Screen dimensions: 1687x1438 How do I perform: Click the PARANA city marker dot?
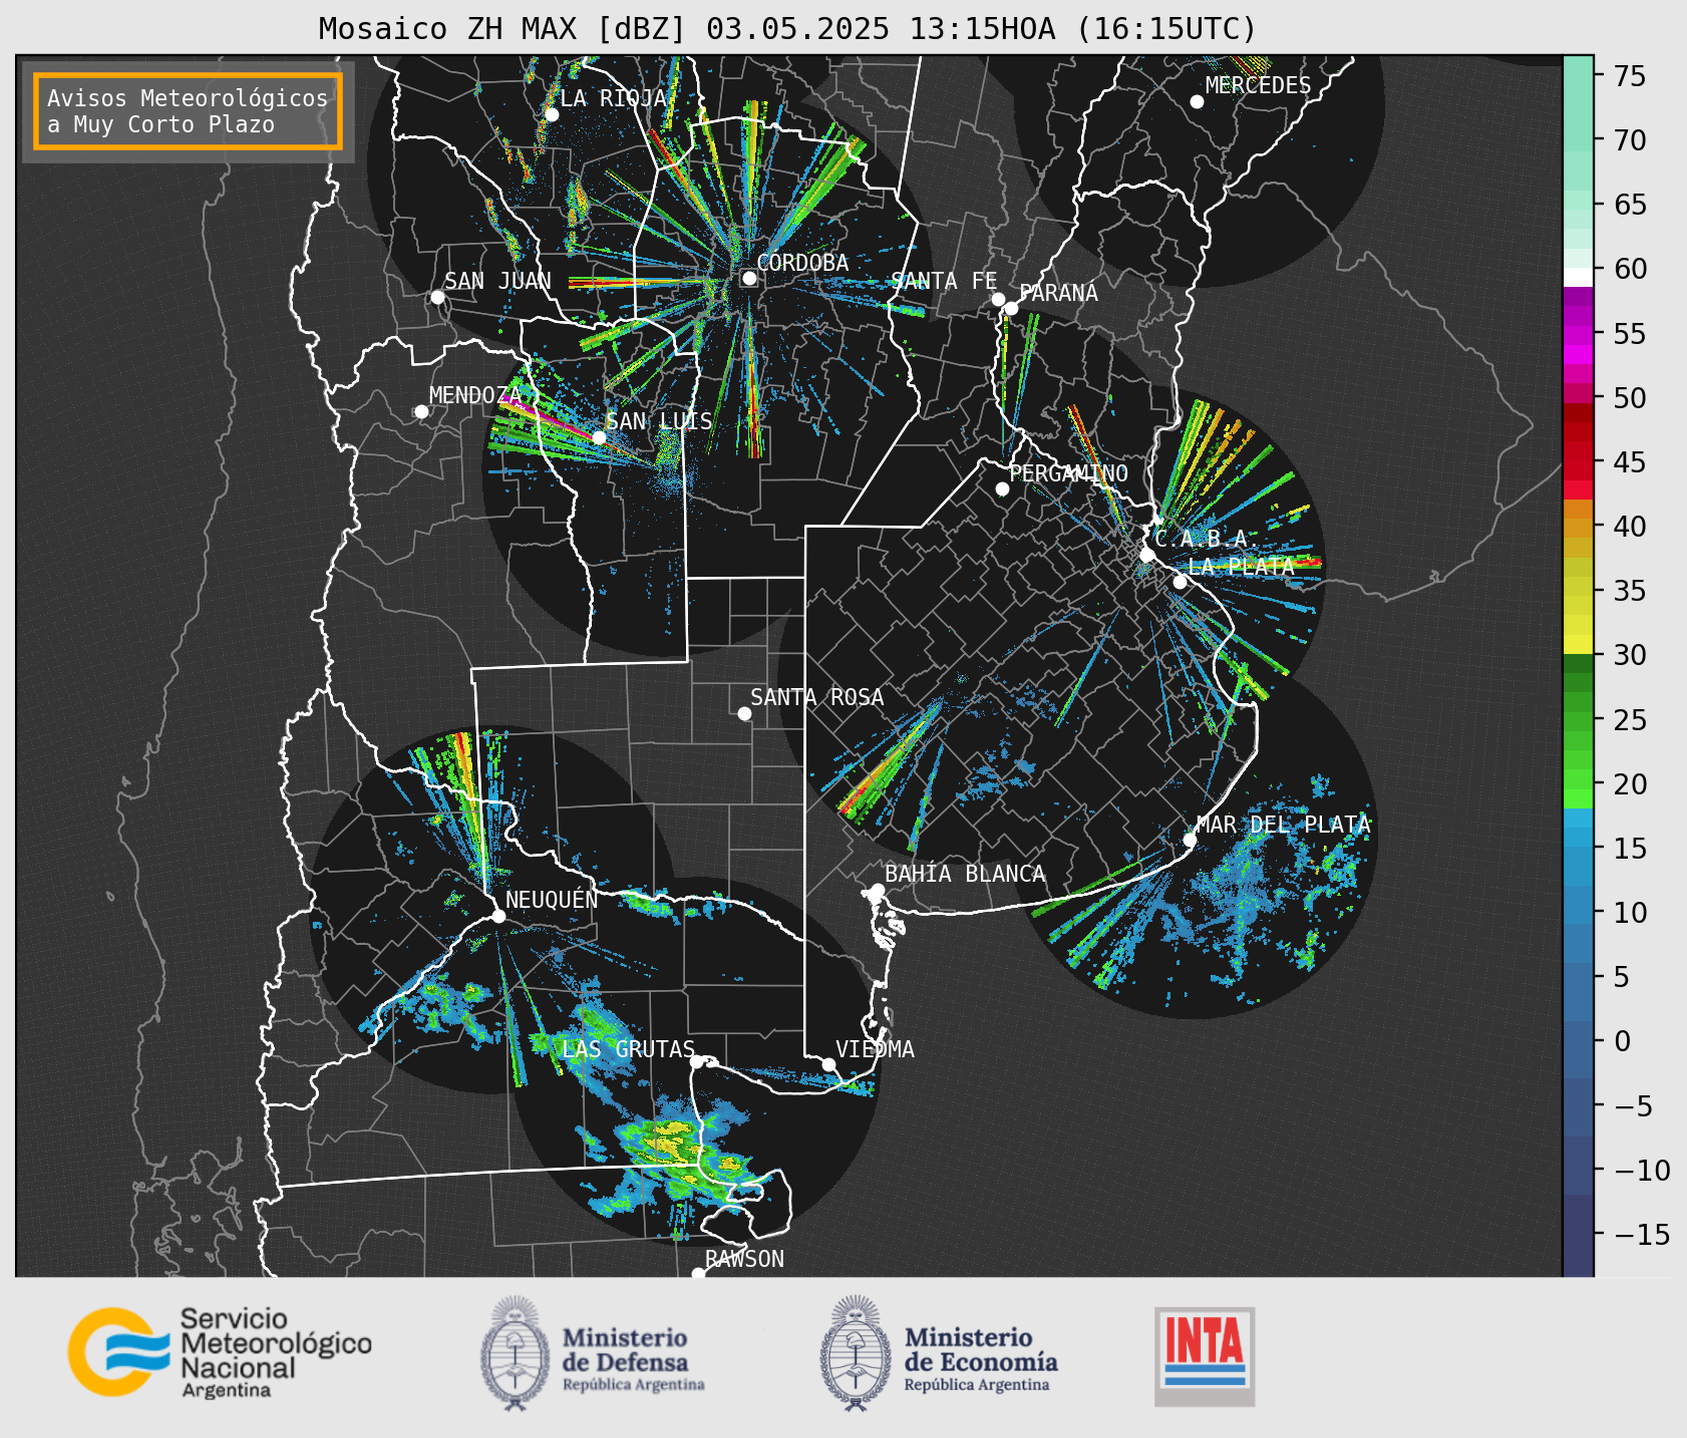coord(1011,308)
